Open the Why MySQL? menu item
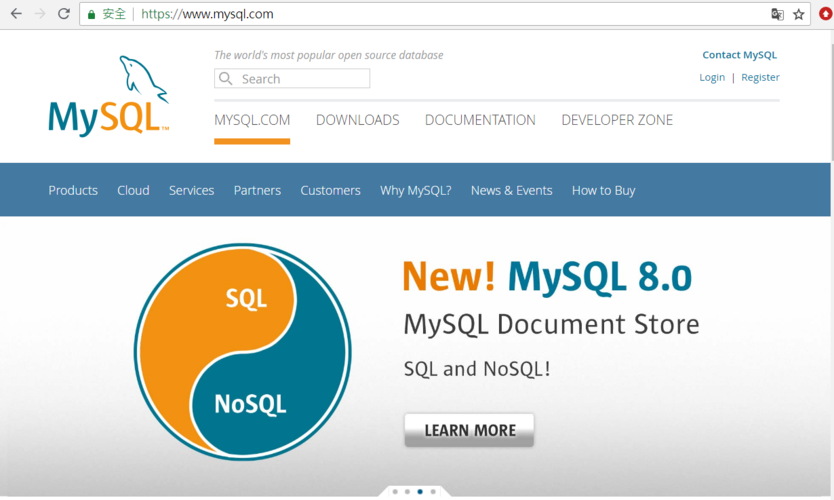 [x=415, y=190]
